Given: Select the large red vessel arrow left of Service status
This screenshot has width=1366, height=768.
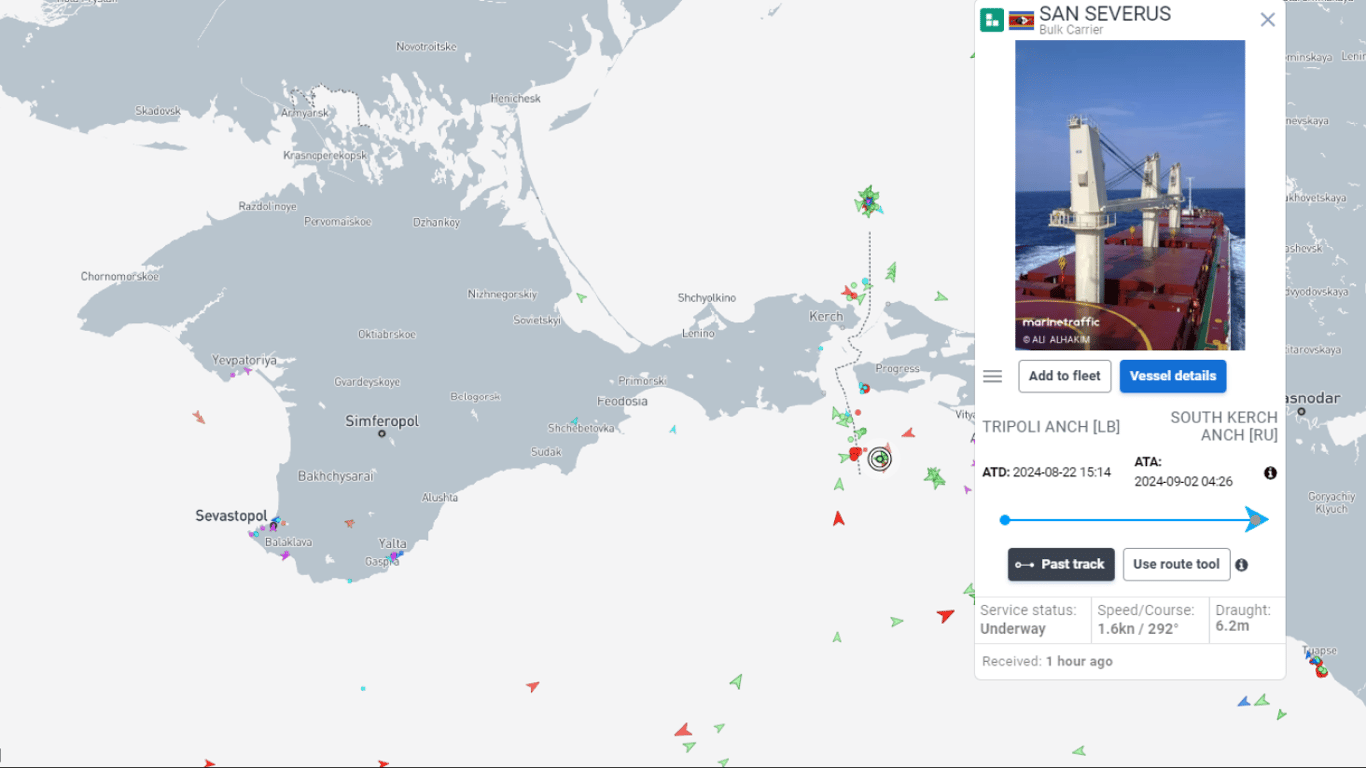Looking at the screenshot, I should click(945, 615).
